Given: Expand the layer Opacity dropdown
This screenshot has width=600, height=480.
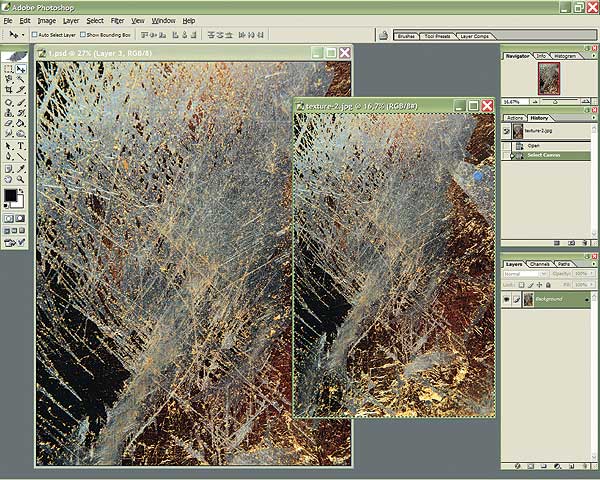Looking at the screenshot, I should pos(589,273).
